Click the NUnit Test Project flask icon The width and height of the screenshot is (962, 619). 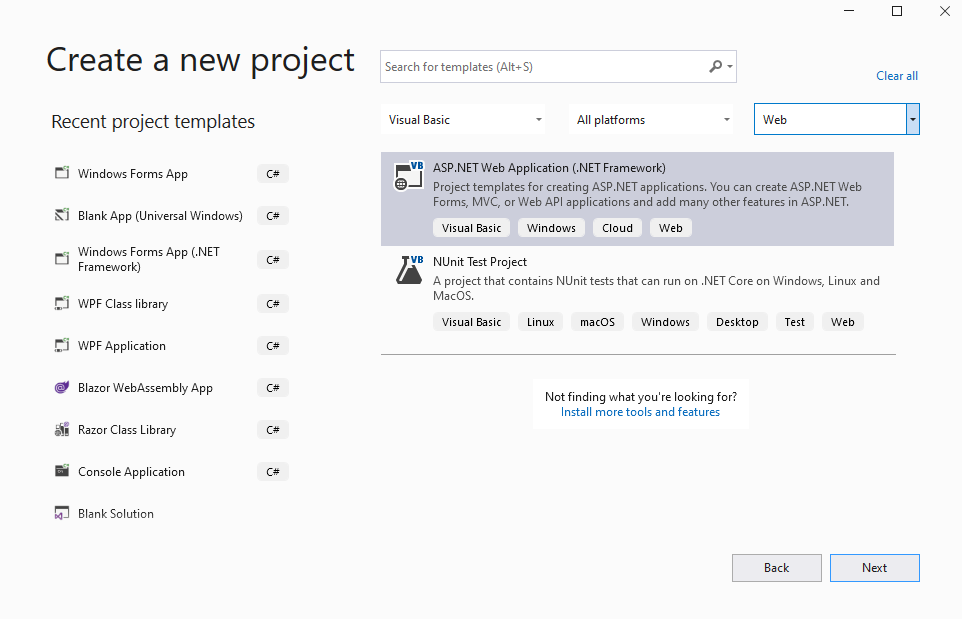coord(409,270)
